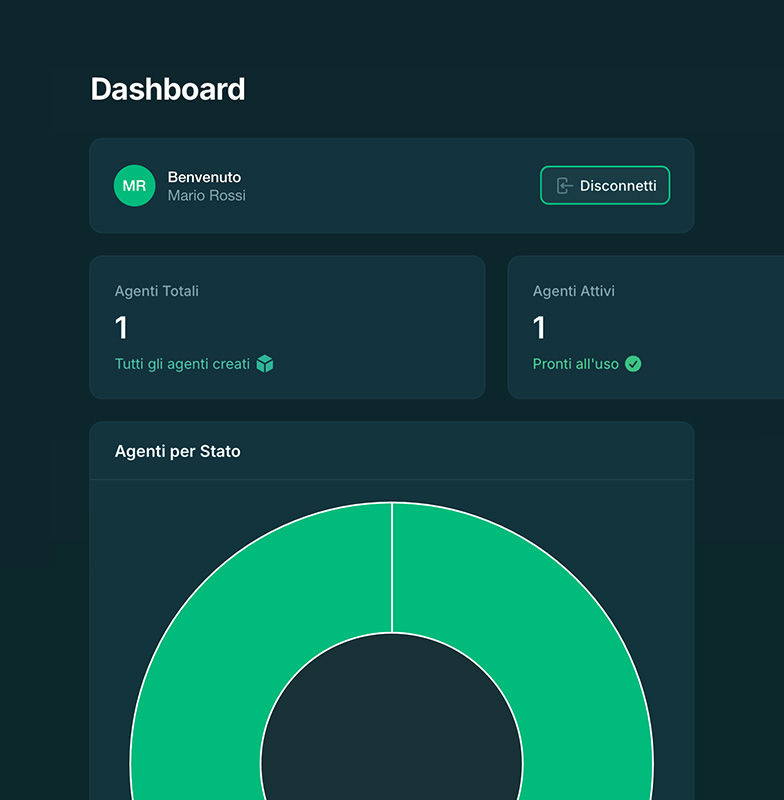Click the Agenti Totali label

157,291
